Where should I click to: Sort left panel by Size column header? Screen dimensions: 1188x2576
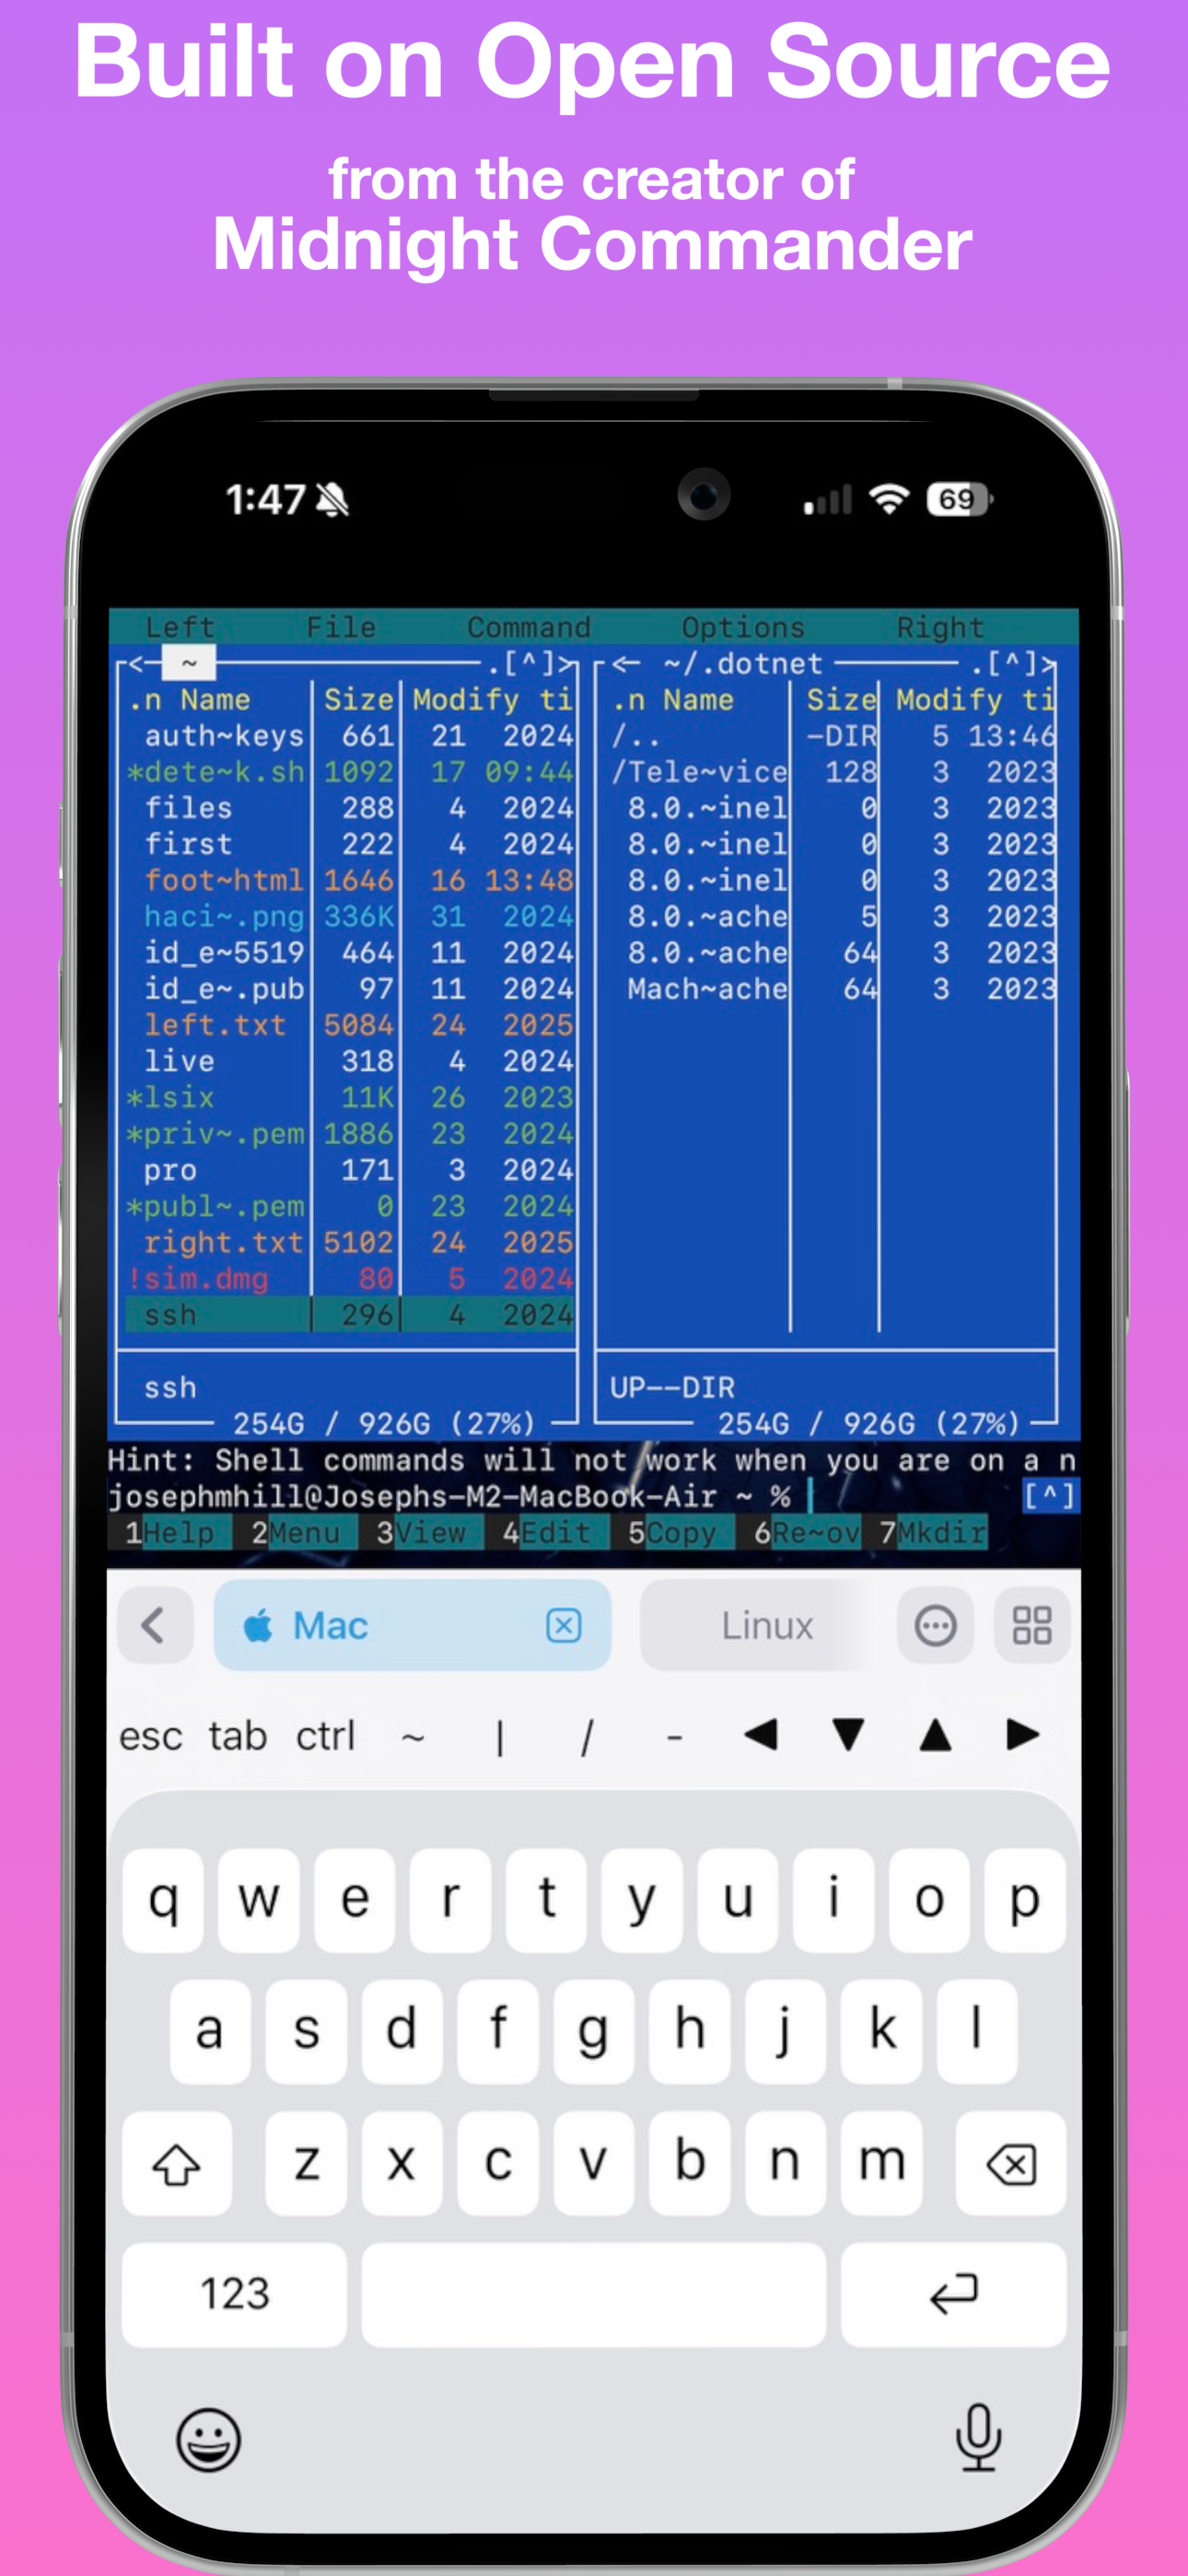358,699
